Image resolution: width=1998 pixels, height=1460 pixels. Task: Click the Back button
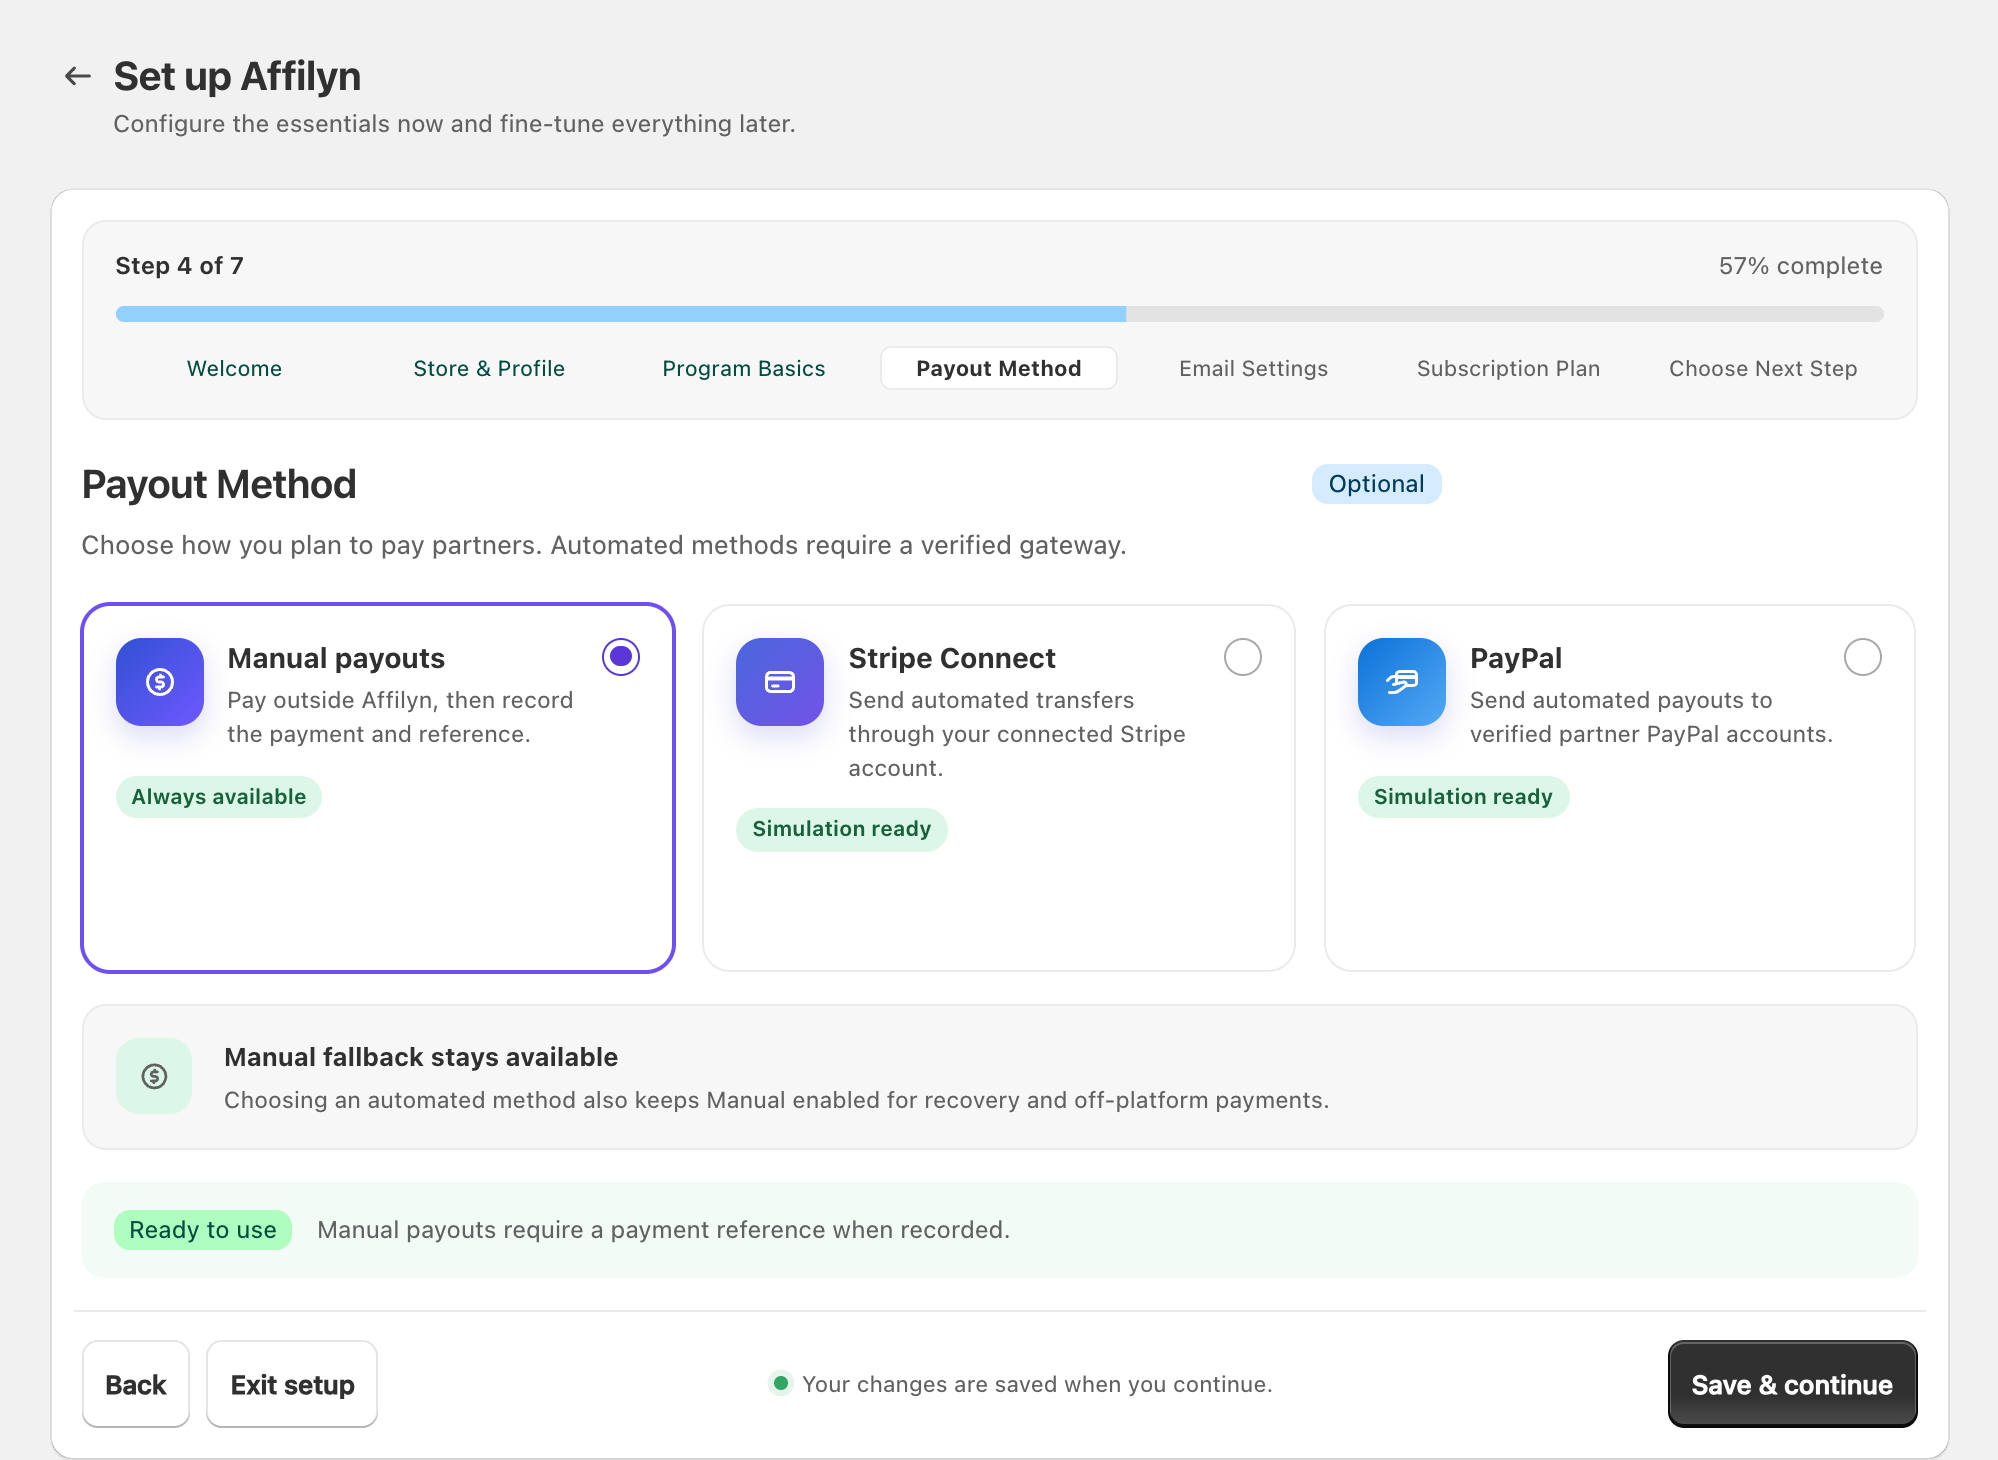click(x=136, y=1384)
